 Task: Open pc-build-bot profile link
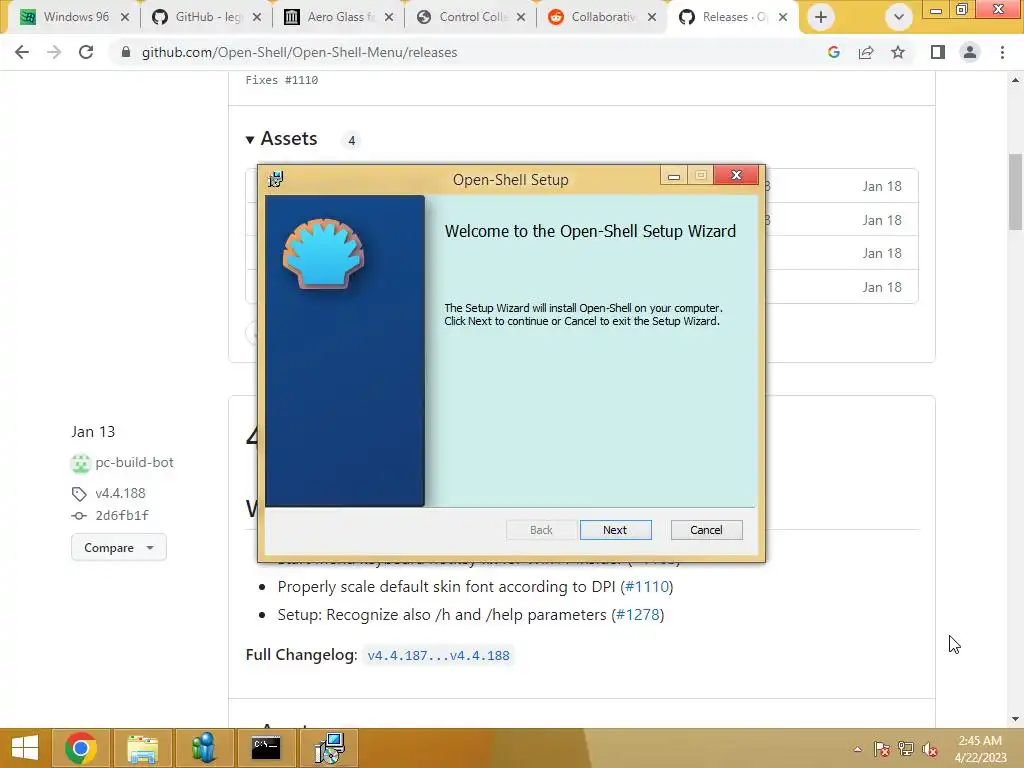point(135,462)
